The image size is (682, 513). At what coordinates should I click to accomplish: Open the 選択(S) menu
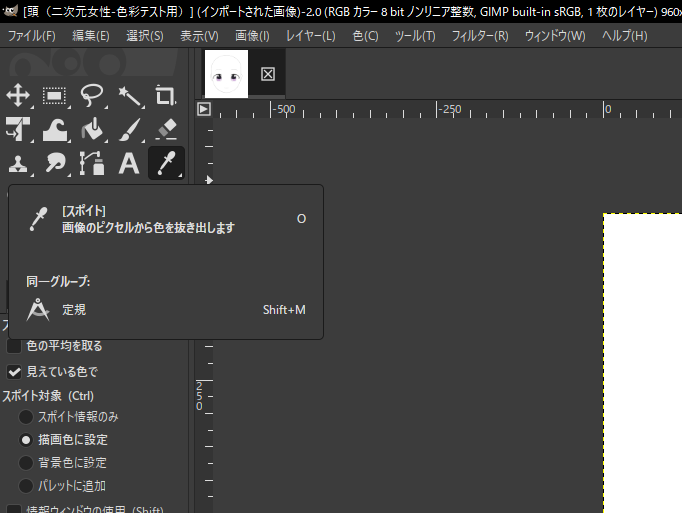145,36
